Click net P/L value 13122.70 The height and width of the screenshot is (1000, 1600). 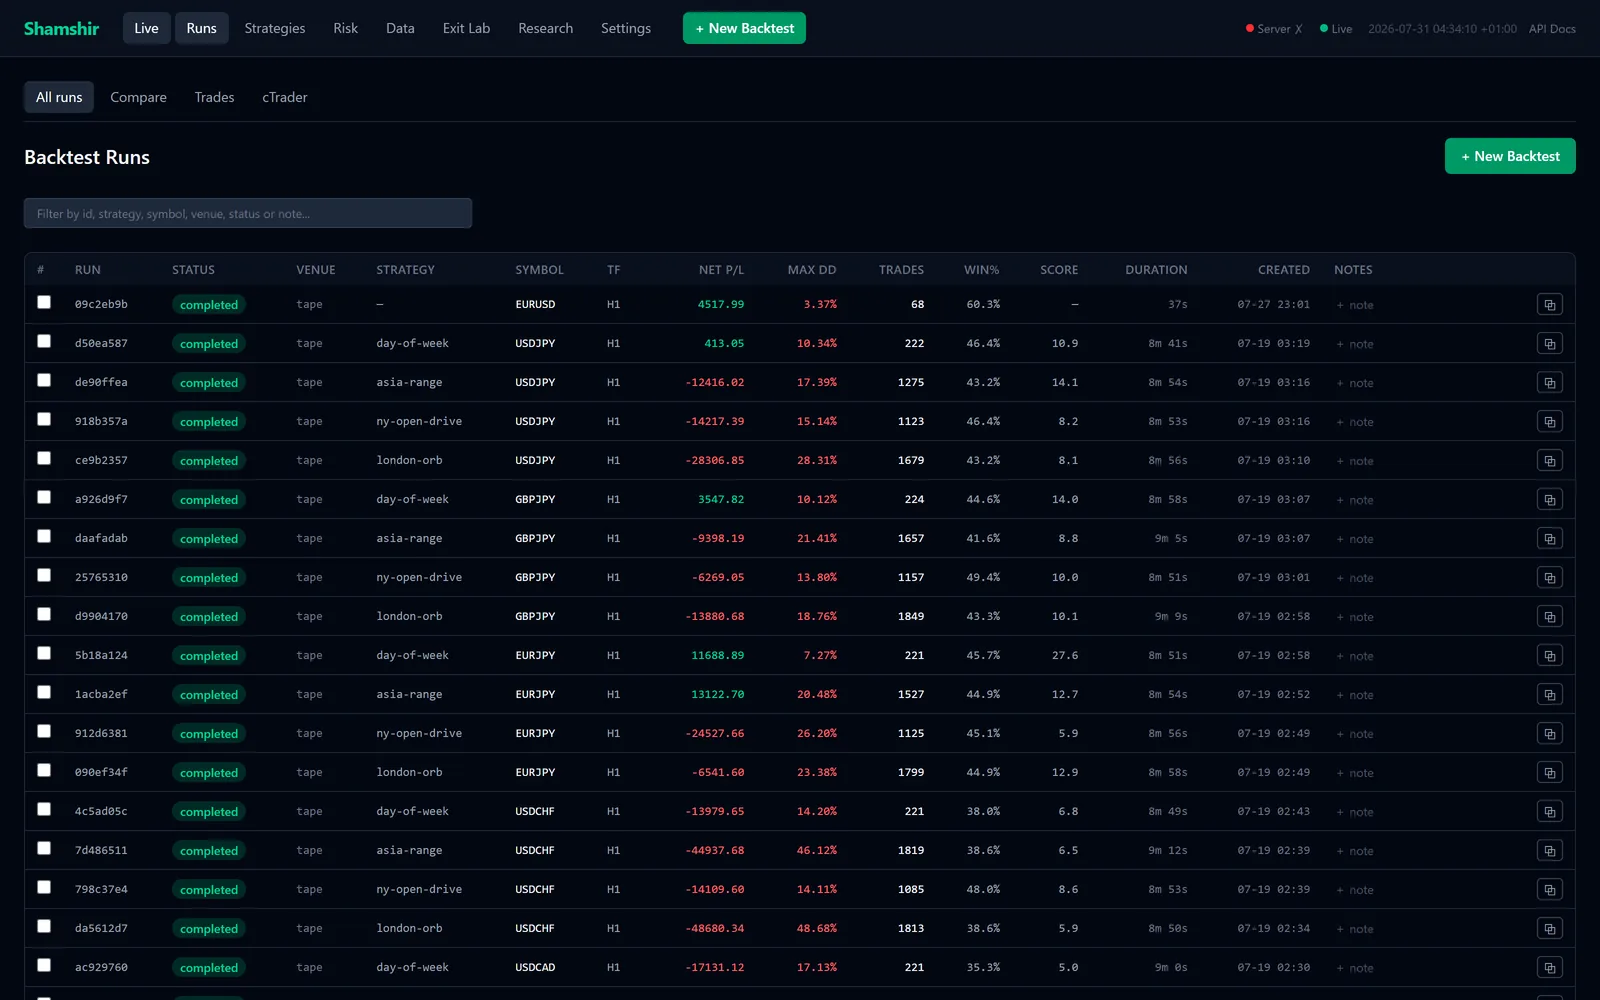click(717, 694)
